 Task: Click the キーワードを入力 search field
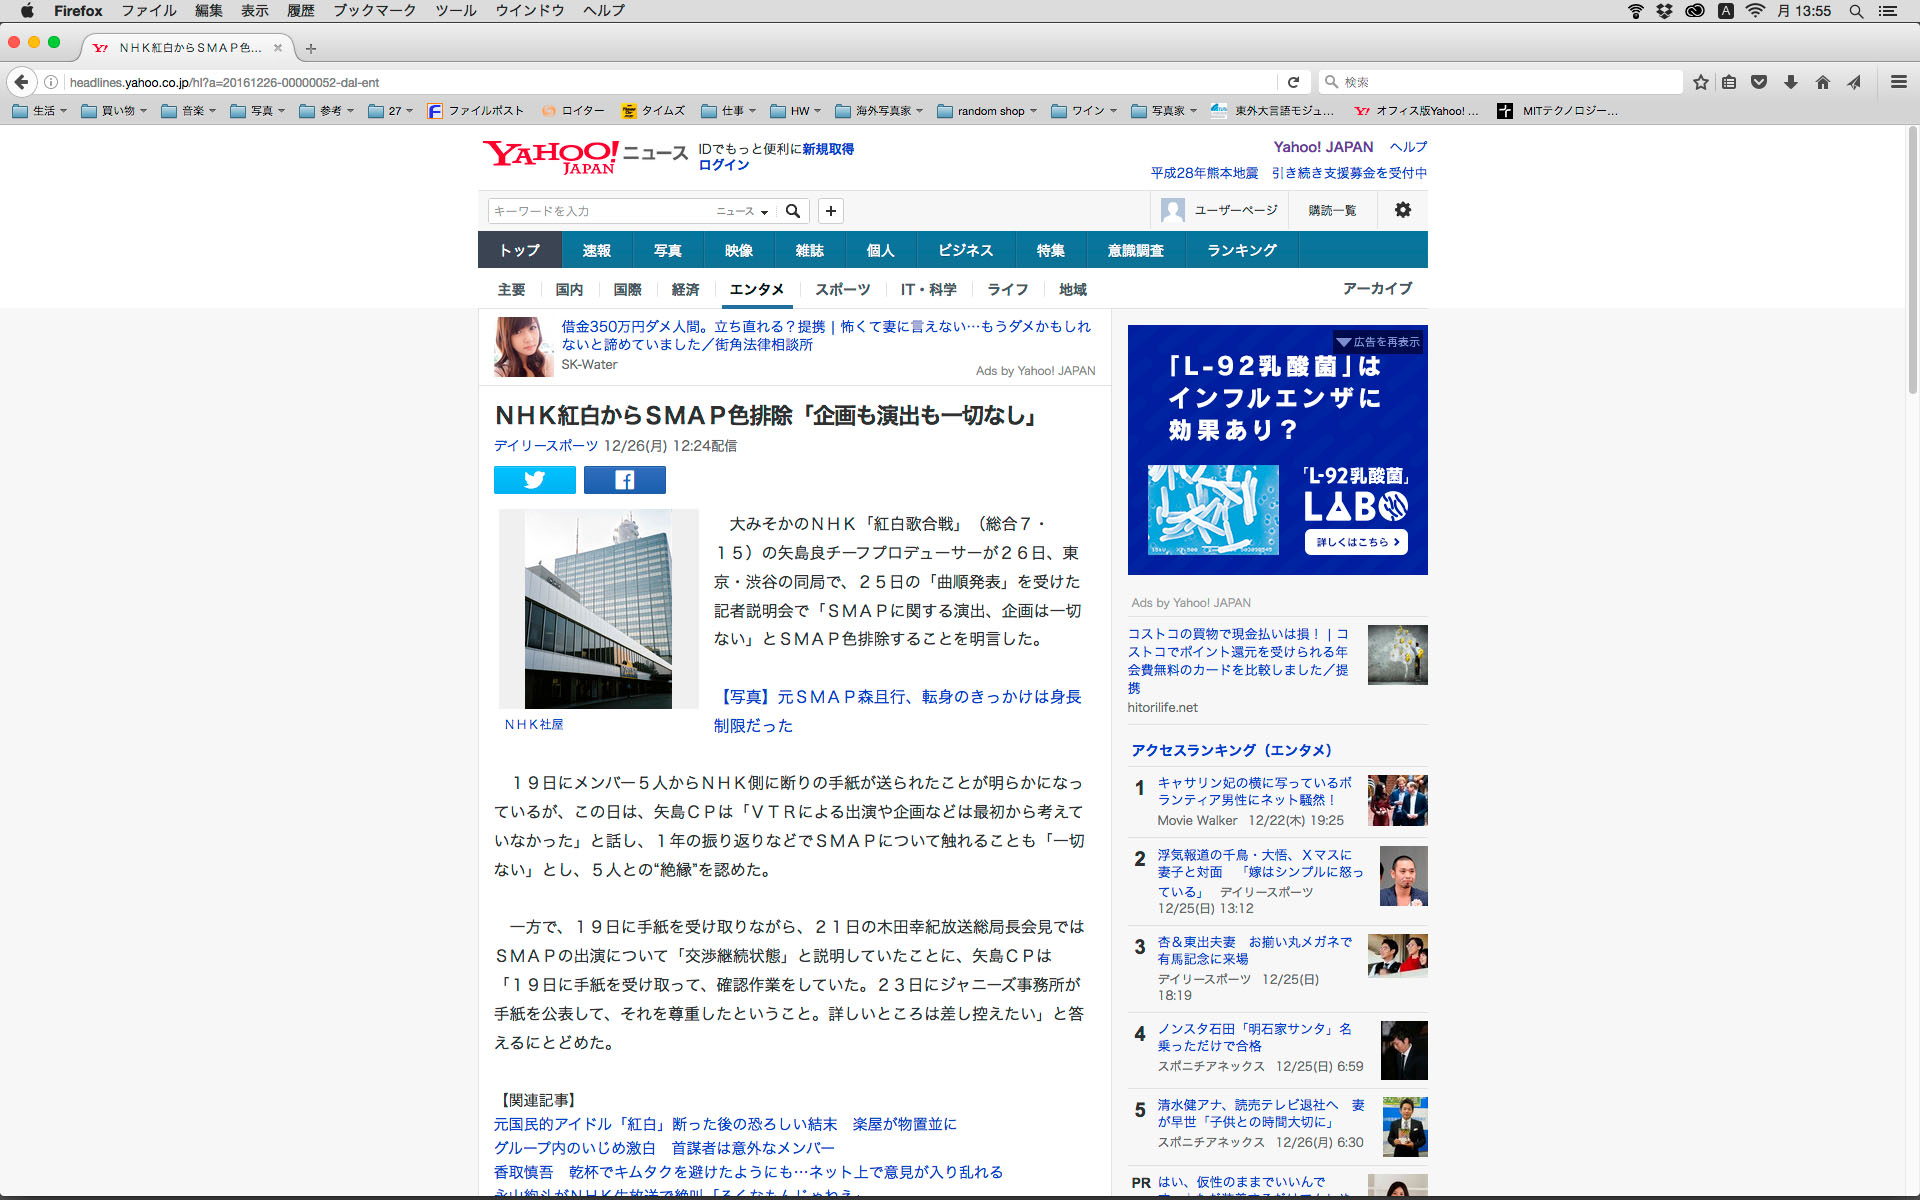598,211
